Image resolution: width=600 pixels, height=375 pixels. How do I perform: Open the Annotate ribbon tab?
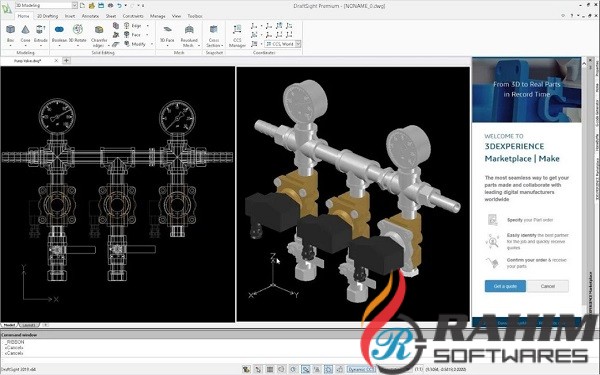tap(90, 16)
